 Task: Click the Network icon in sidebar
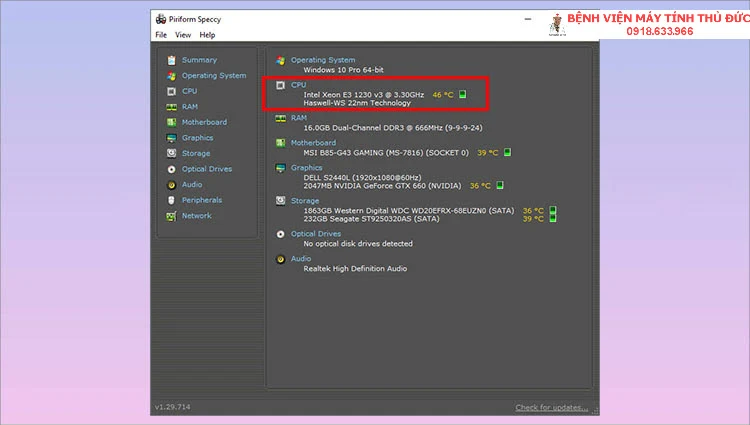[171, 216]
